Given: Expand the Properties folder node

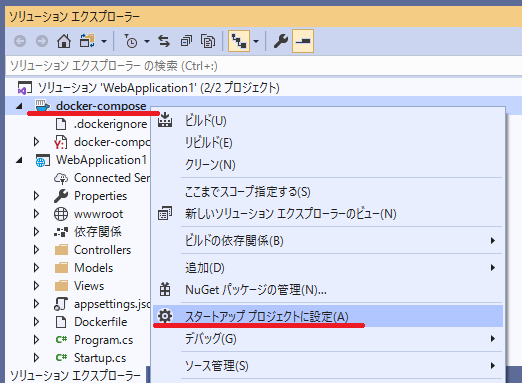Looking at the screenshot, I should [36, 196].
